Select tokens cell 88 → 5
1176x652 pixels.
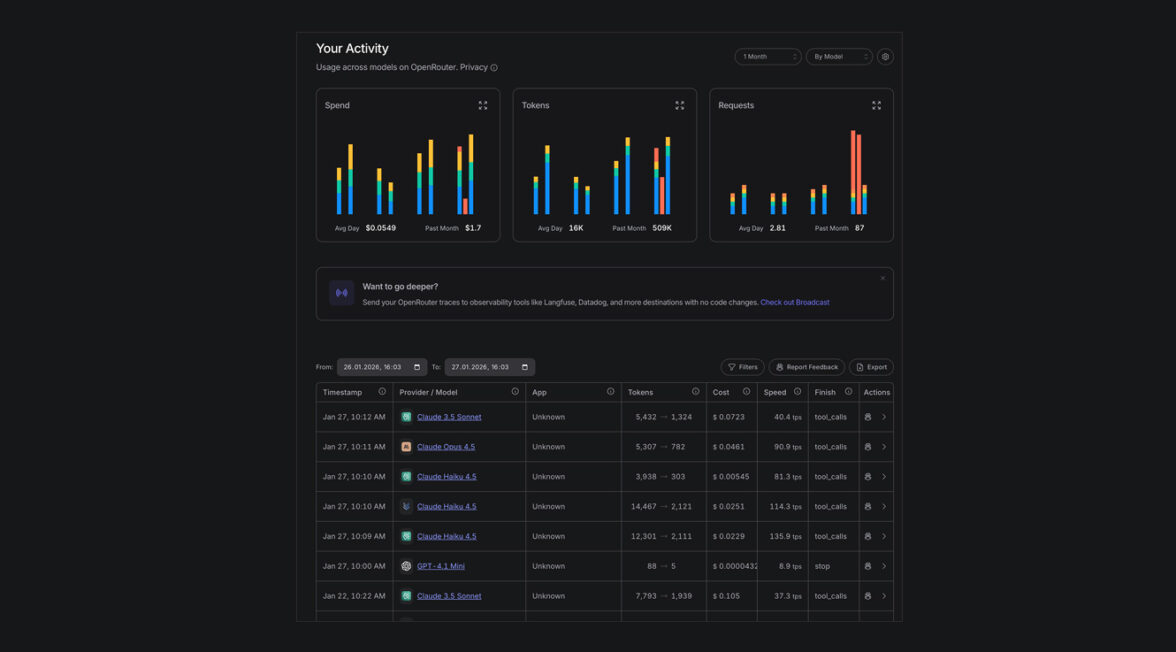661,566
